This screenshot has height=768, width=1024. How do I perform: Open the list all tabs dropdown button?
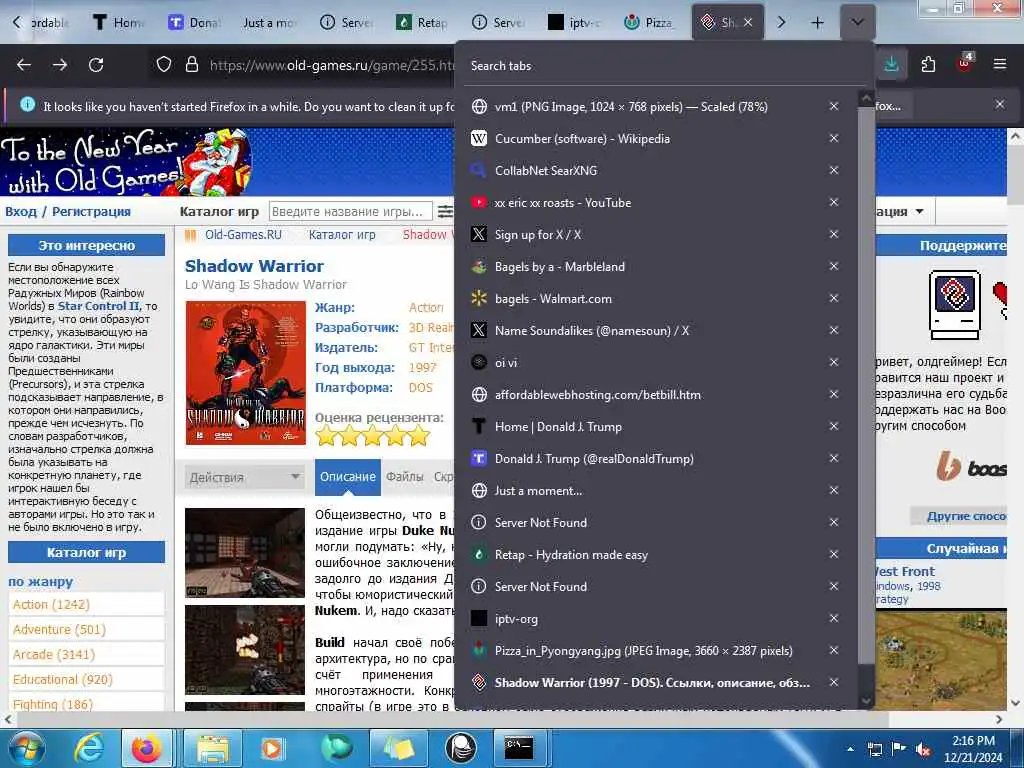[857, 23]
